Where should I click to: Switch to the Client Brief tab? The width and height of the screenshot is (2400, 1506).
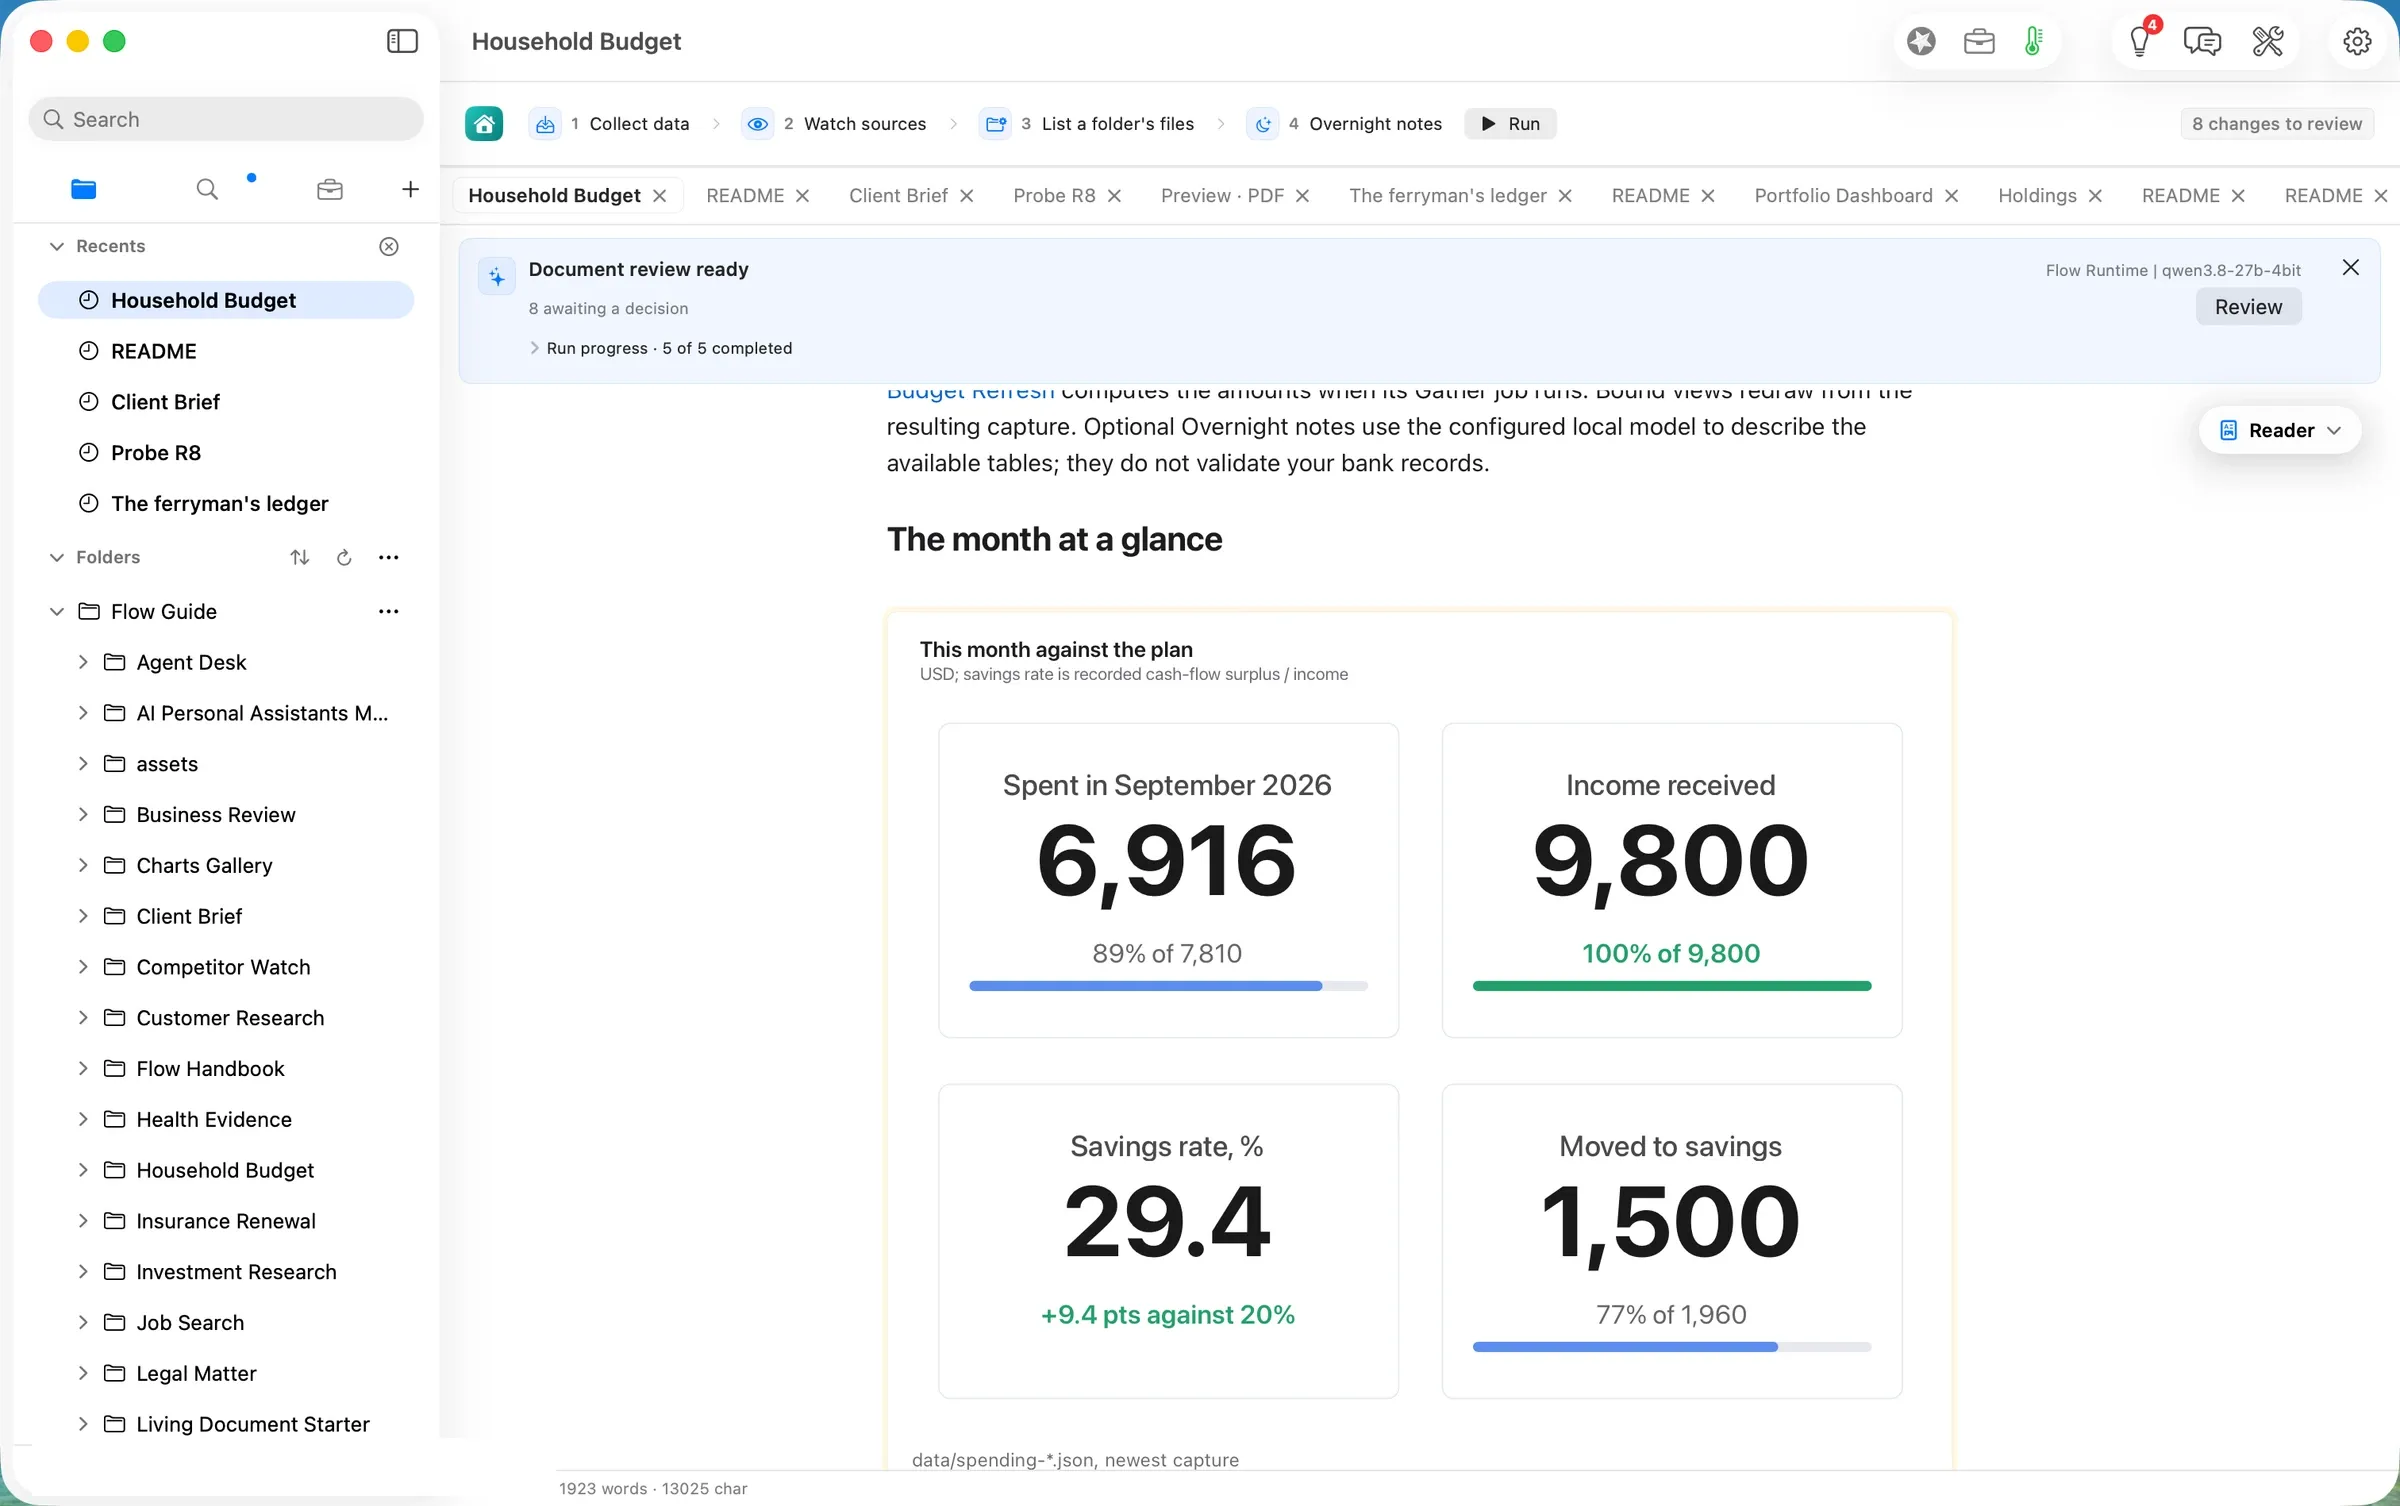pos(898,196)
